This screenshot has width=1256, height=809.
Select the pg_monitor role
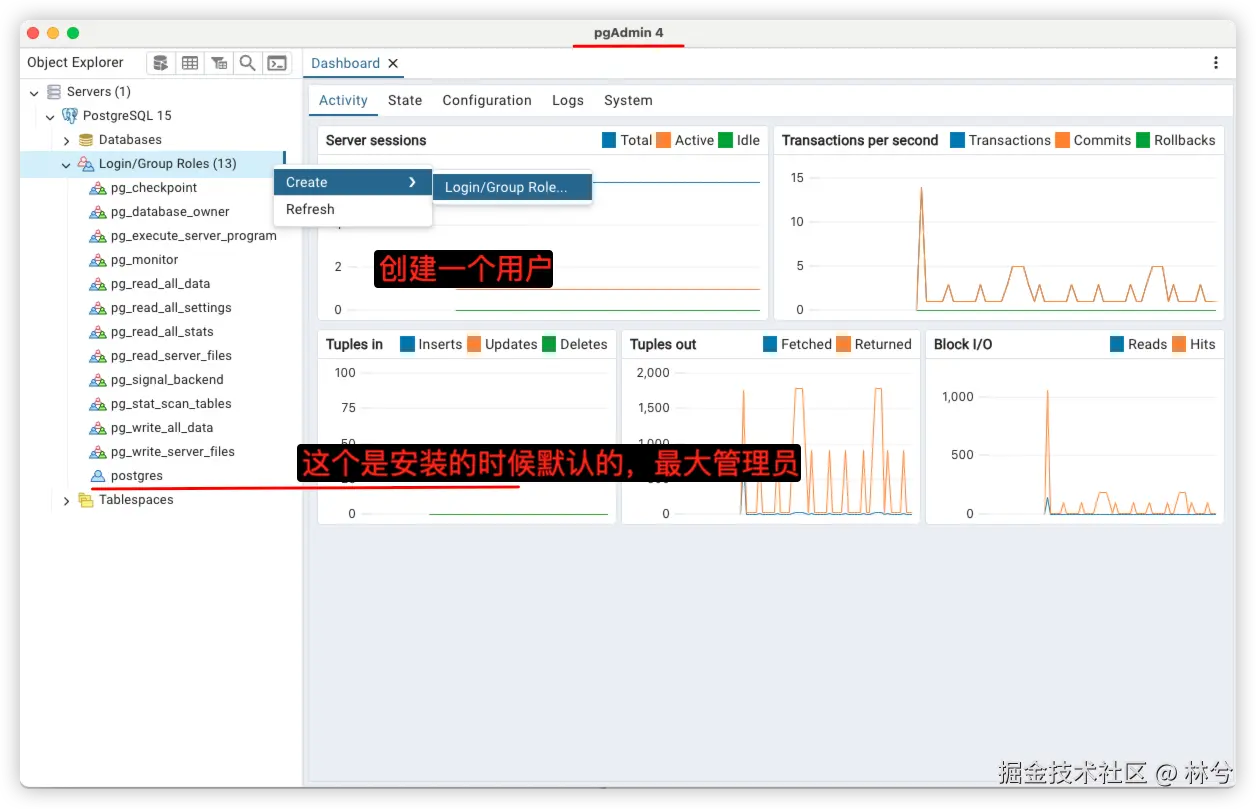(145, 260)
